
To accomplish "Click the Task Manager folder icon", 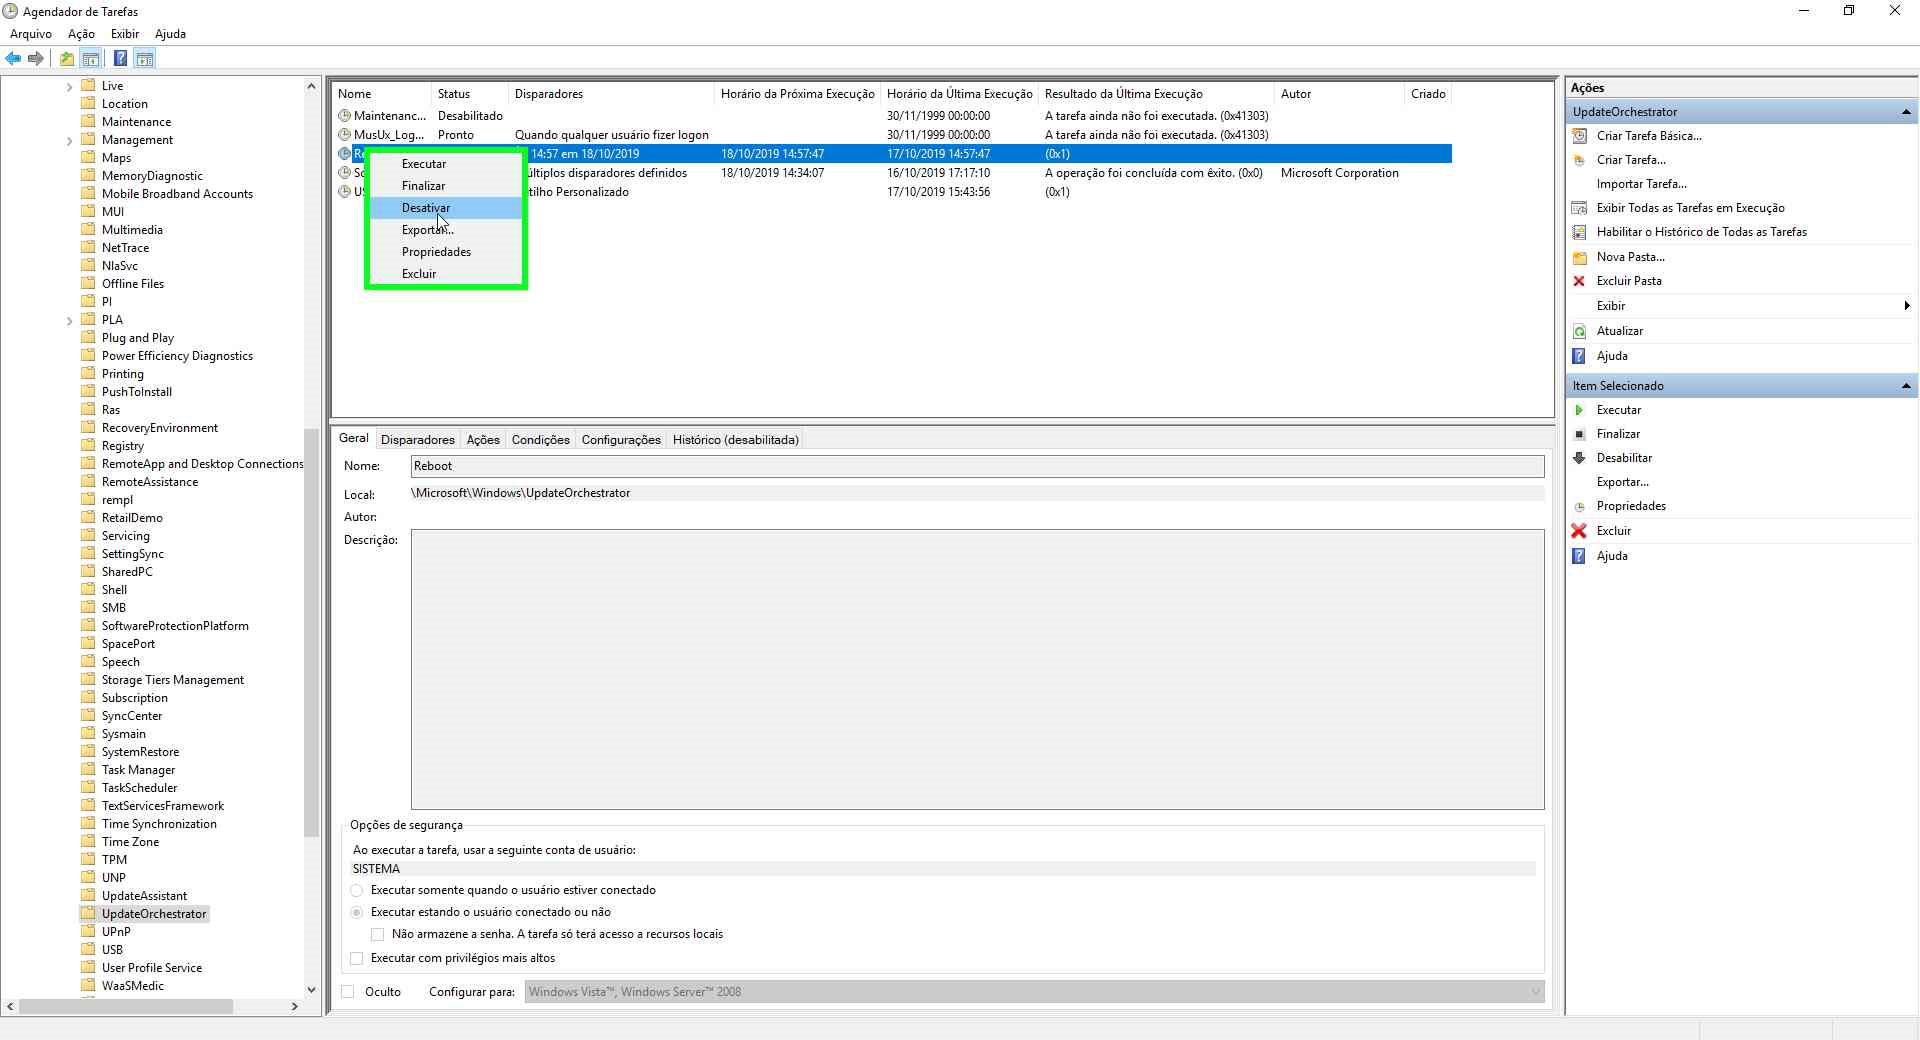I will (x=88, y=770).
